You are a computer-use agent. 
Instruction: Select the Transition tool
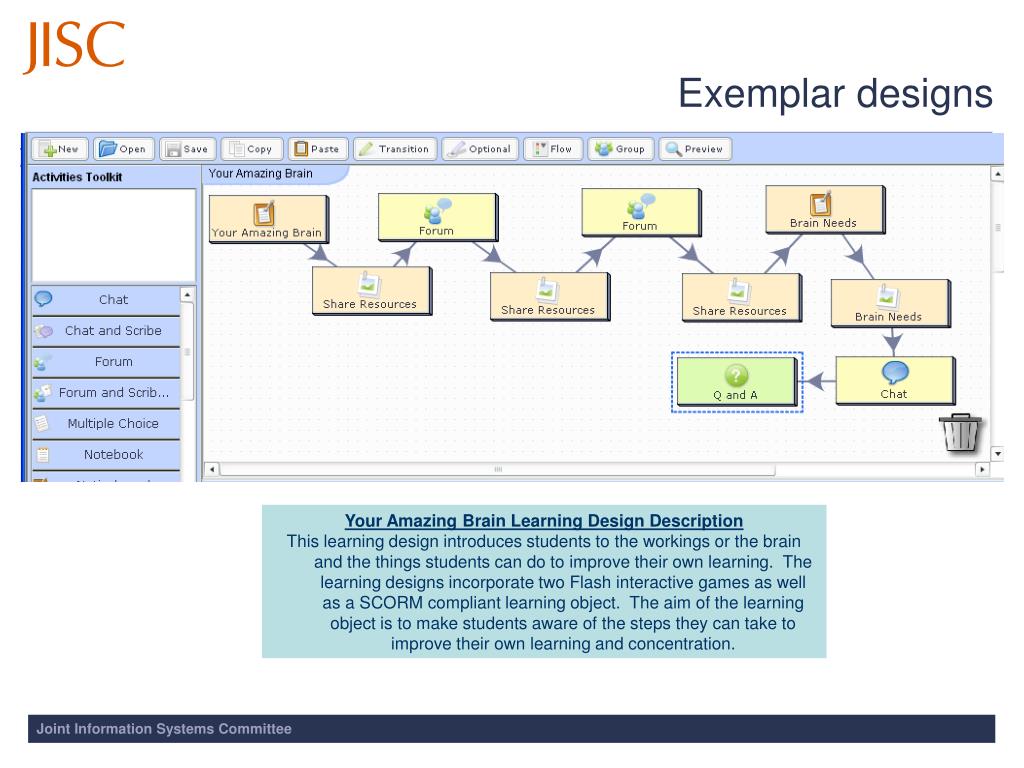coord(395,149)
